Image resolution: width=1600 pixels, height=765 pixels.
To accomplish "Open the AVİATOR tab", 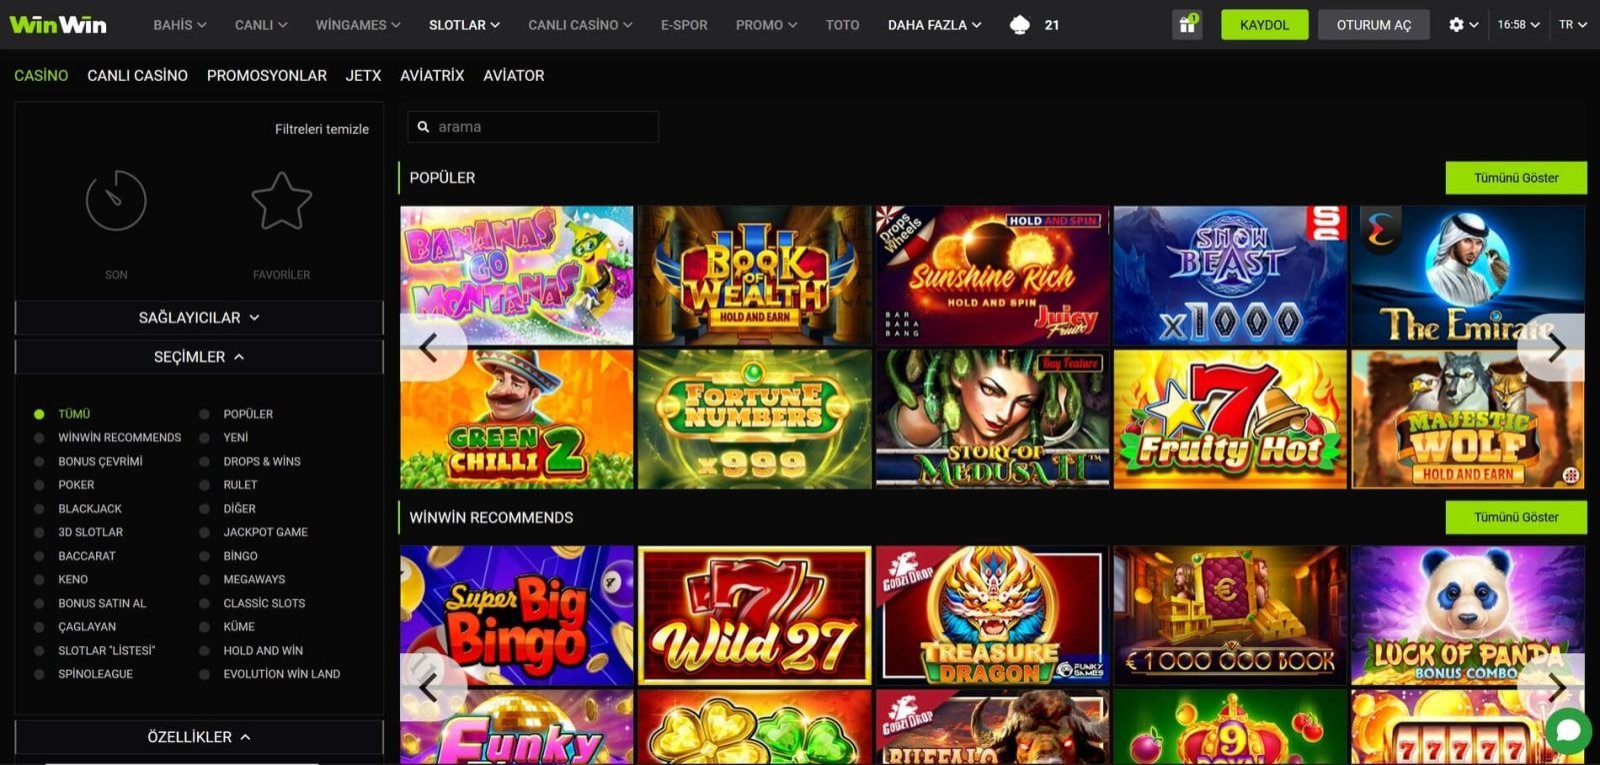I will click(x=514, y=76).
